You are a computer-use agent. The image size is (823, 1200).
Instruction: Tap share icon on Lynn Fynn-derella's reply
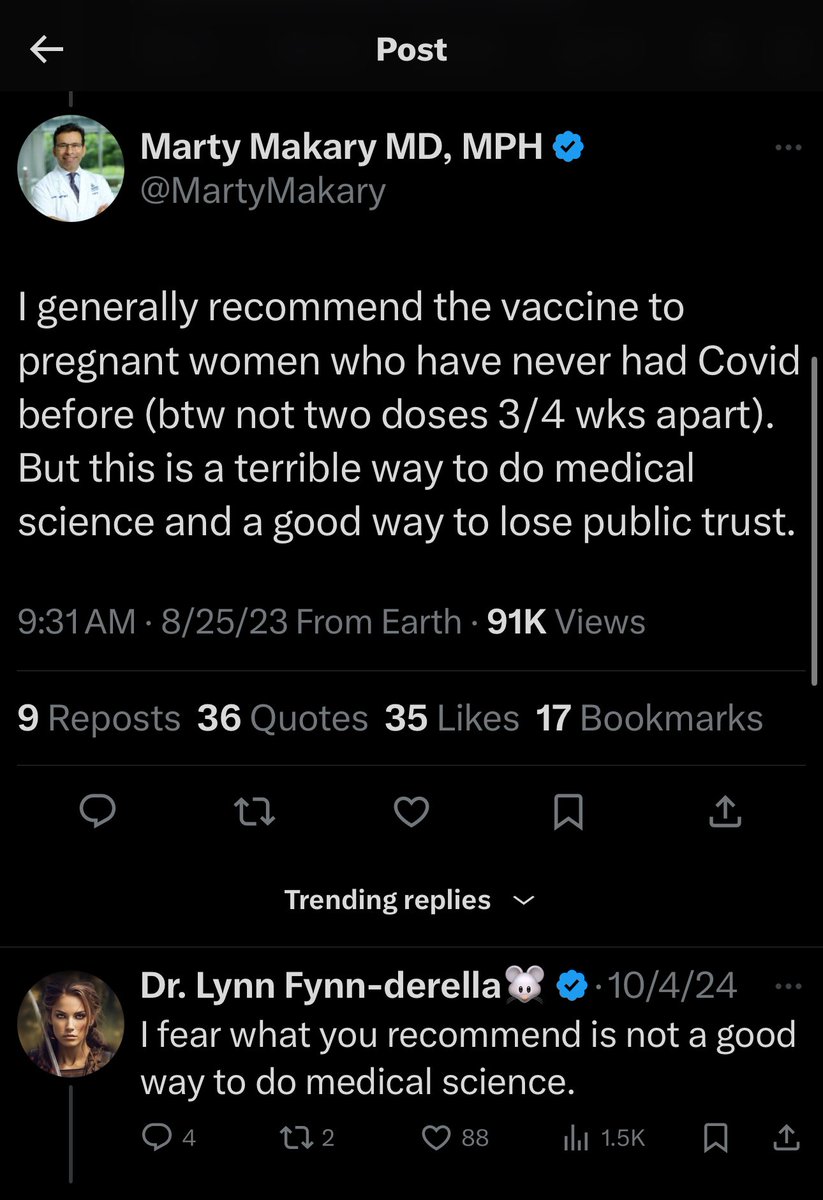point(786,1137)
